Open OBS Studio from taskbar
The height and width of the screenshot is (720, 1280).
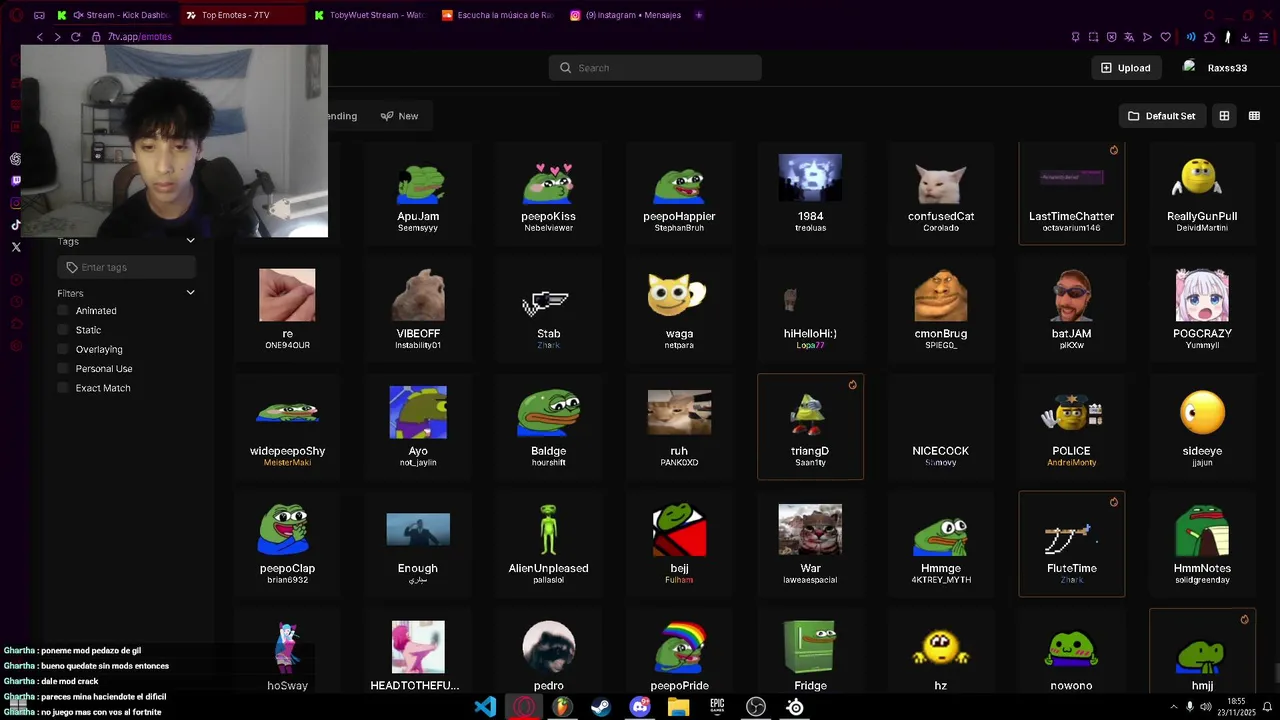pos(756,707)
